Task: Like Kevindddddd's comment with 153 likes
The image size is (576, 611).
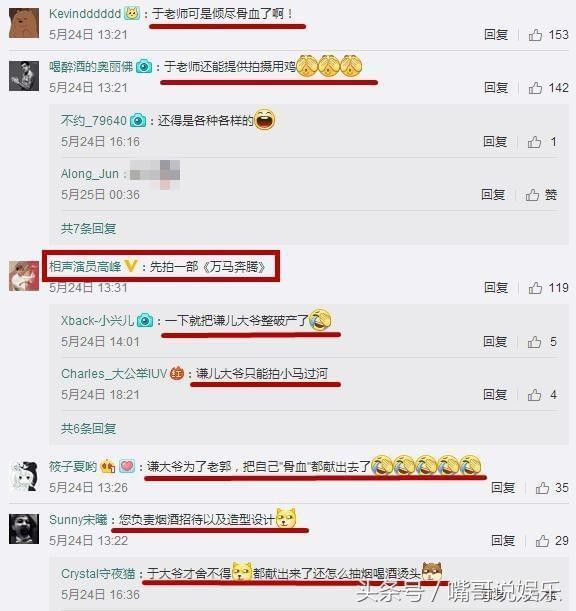Action: coord(535,35)
